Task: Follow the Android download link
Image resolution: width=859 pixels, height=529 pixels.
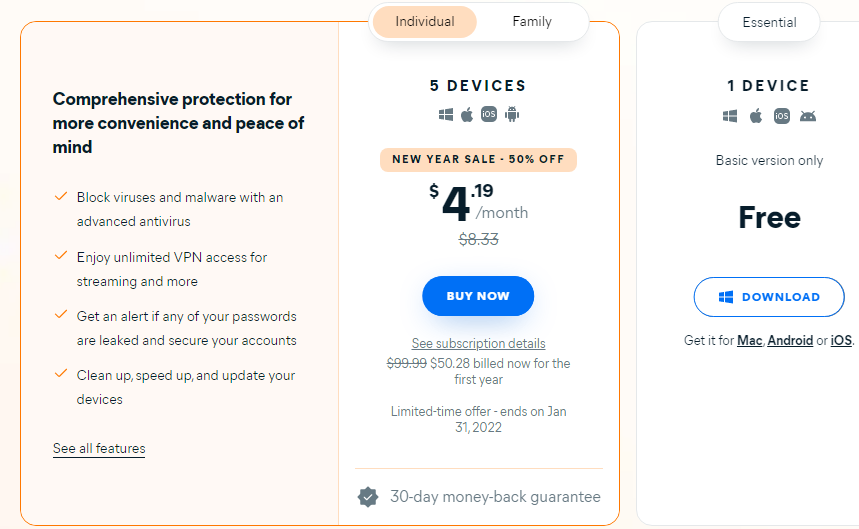Action: pos(790,341)
